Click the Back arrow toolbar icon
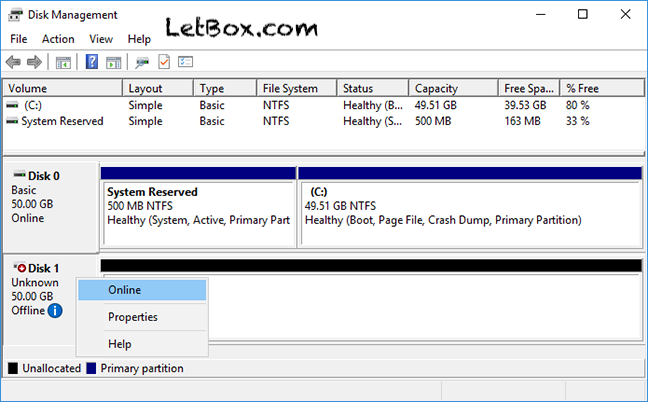This screenshot has width=648, height=402. [x=15, y=62]
